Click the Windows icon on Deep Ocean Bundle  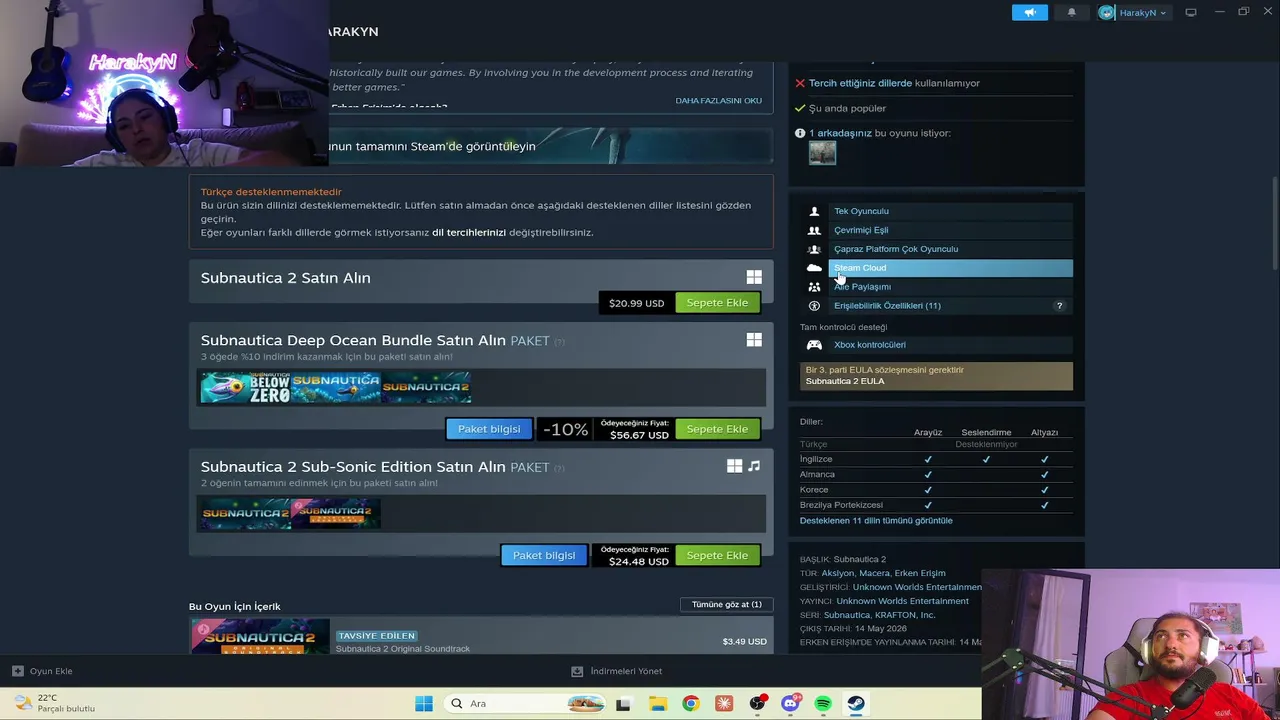coord(754,340)
